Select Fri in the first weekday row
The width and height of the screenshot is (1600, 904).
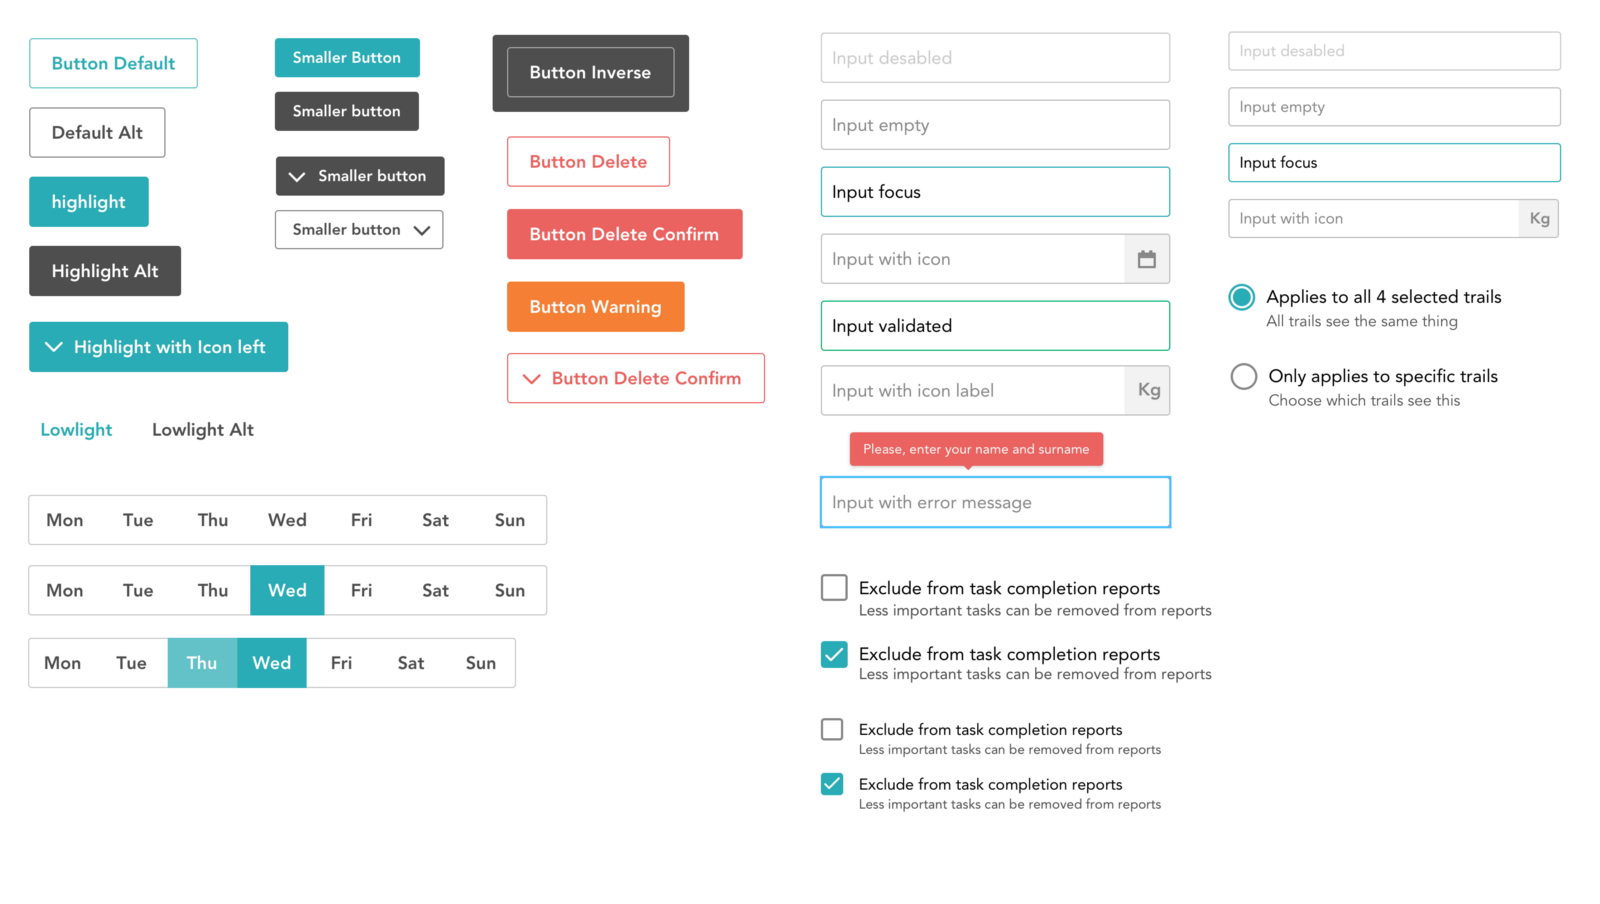(x=361, y=520)
